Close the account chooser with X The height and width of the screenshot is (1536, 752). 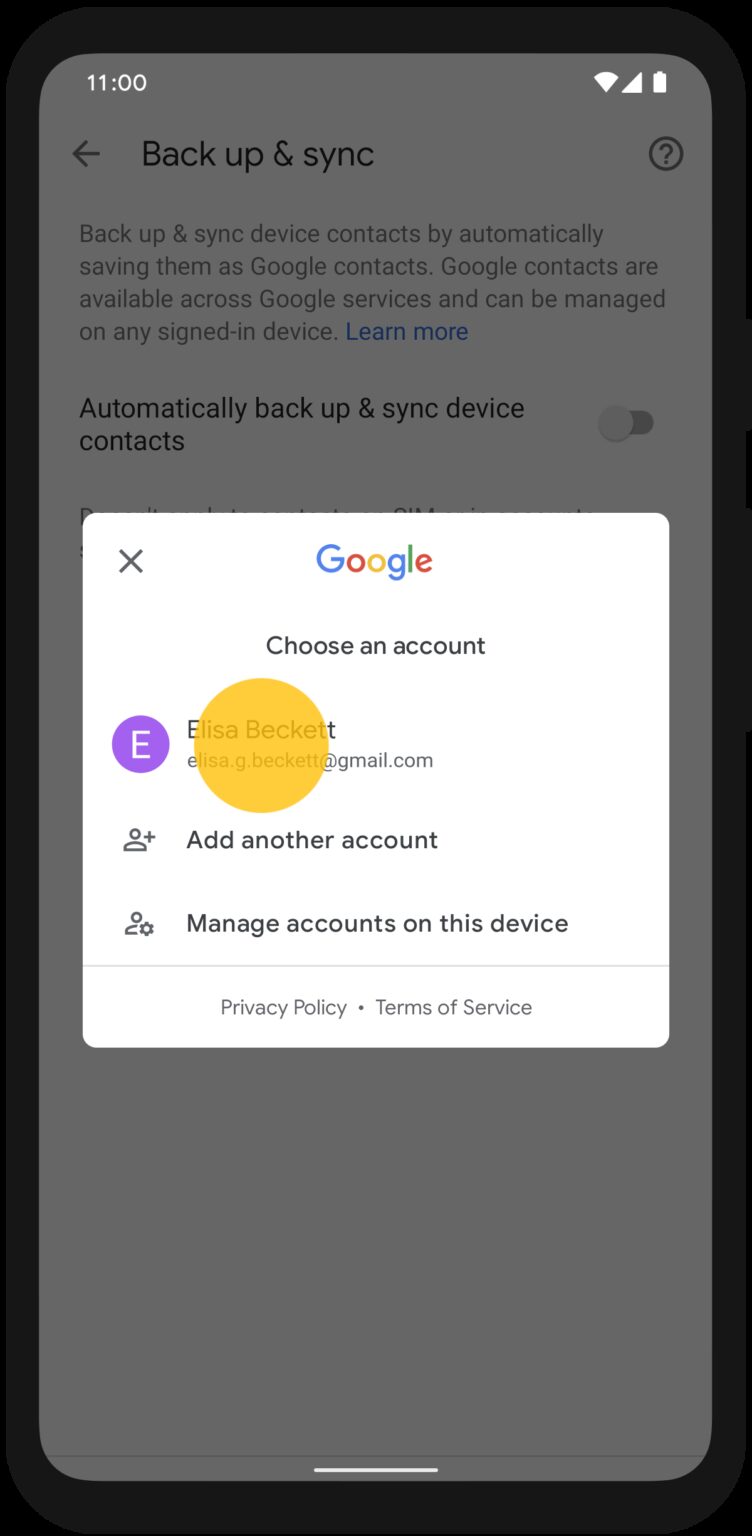point(131,561)
